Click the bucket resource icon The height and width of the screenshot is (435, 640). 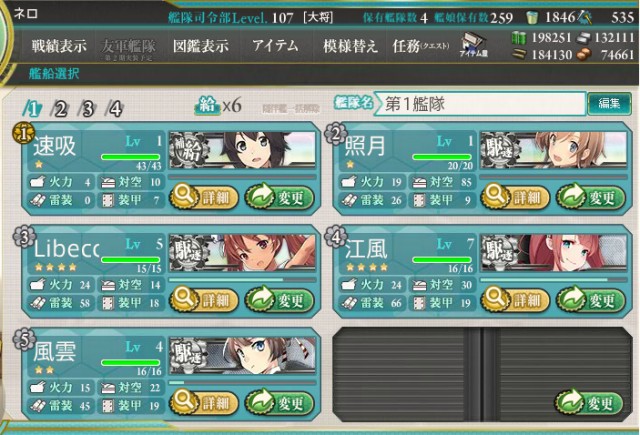pyautogui.click(x=531, y=17)
